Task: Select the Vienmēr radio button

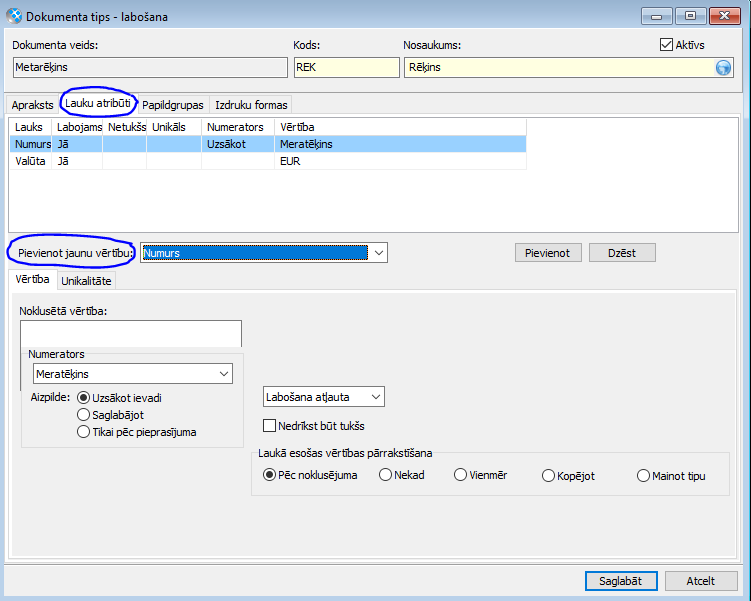Action: [x=460, y=475]
